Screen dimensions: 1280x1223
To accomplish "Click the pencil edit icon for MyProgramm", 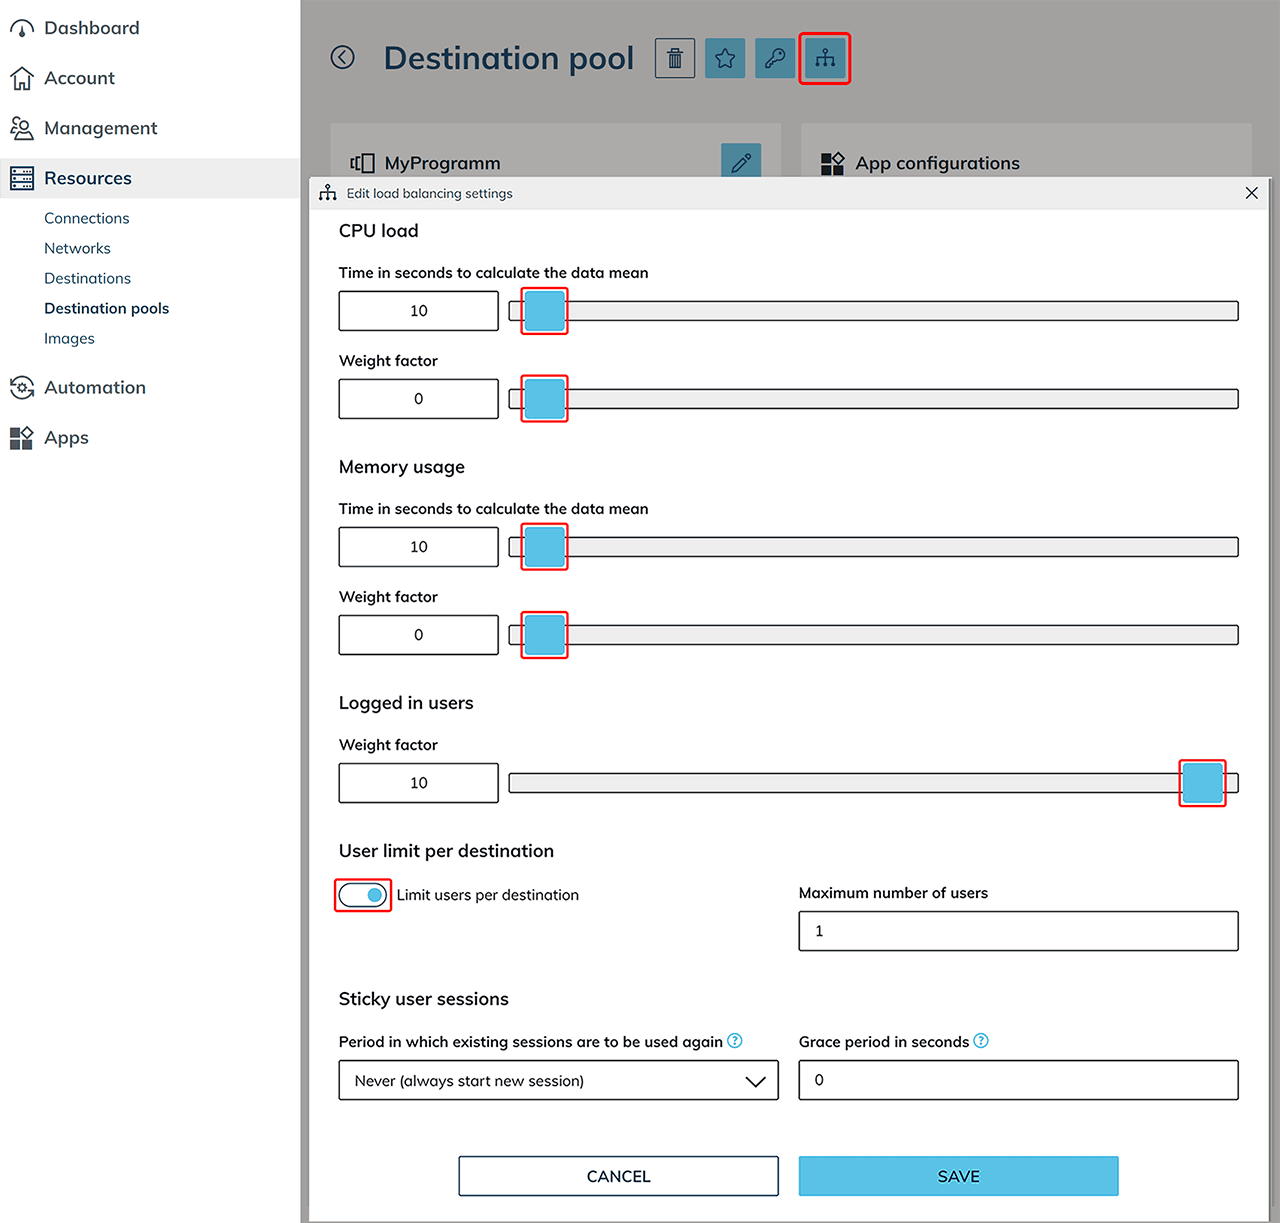I will tap(740, 162).
